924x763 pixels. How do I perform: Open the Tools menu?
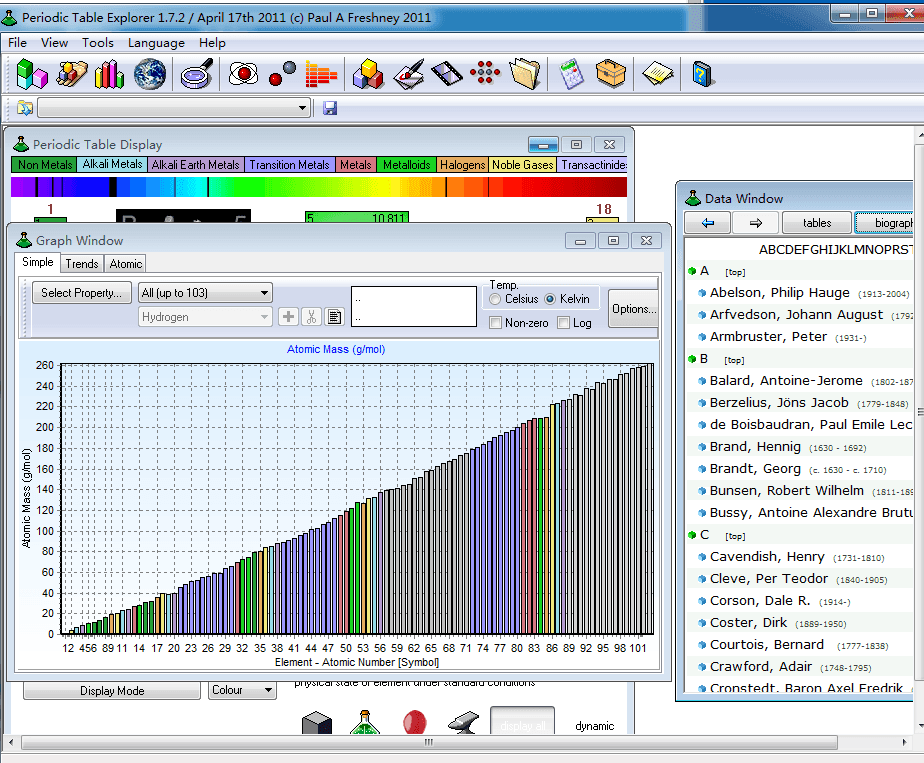98,43
